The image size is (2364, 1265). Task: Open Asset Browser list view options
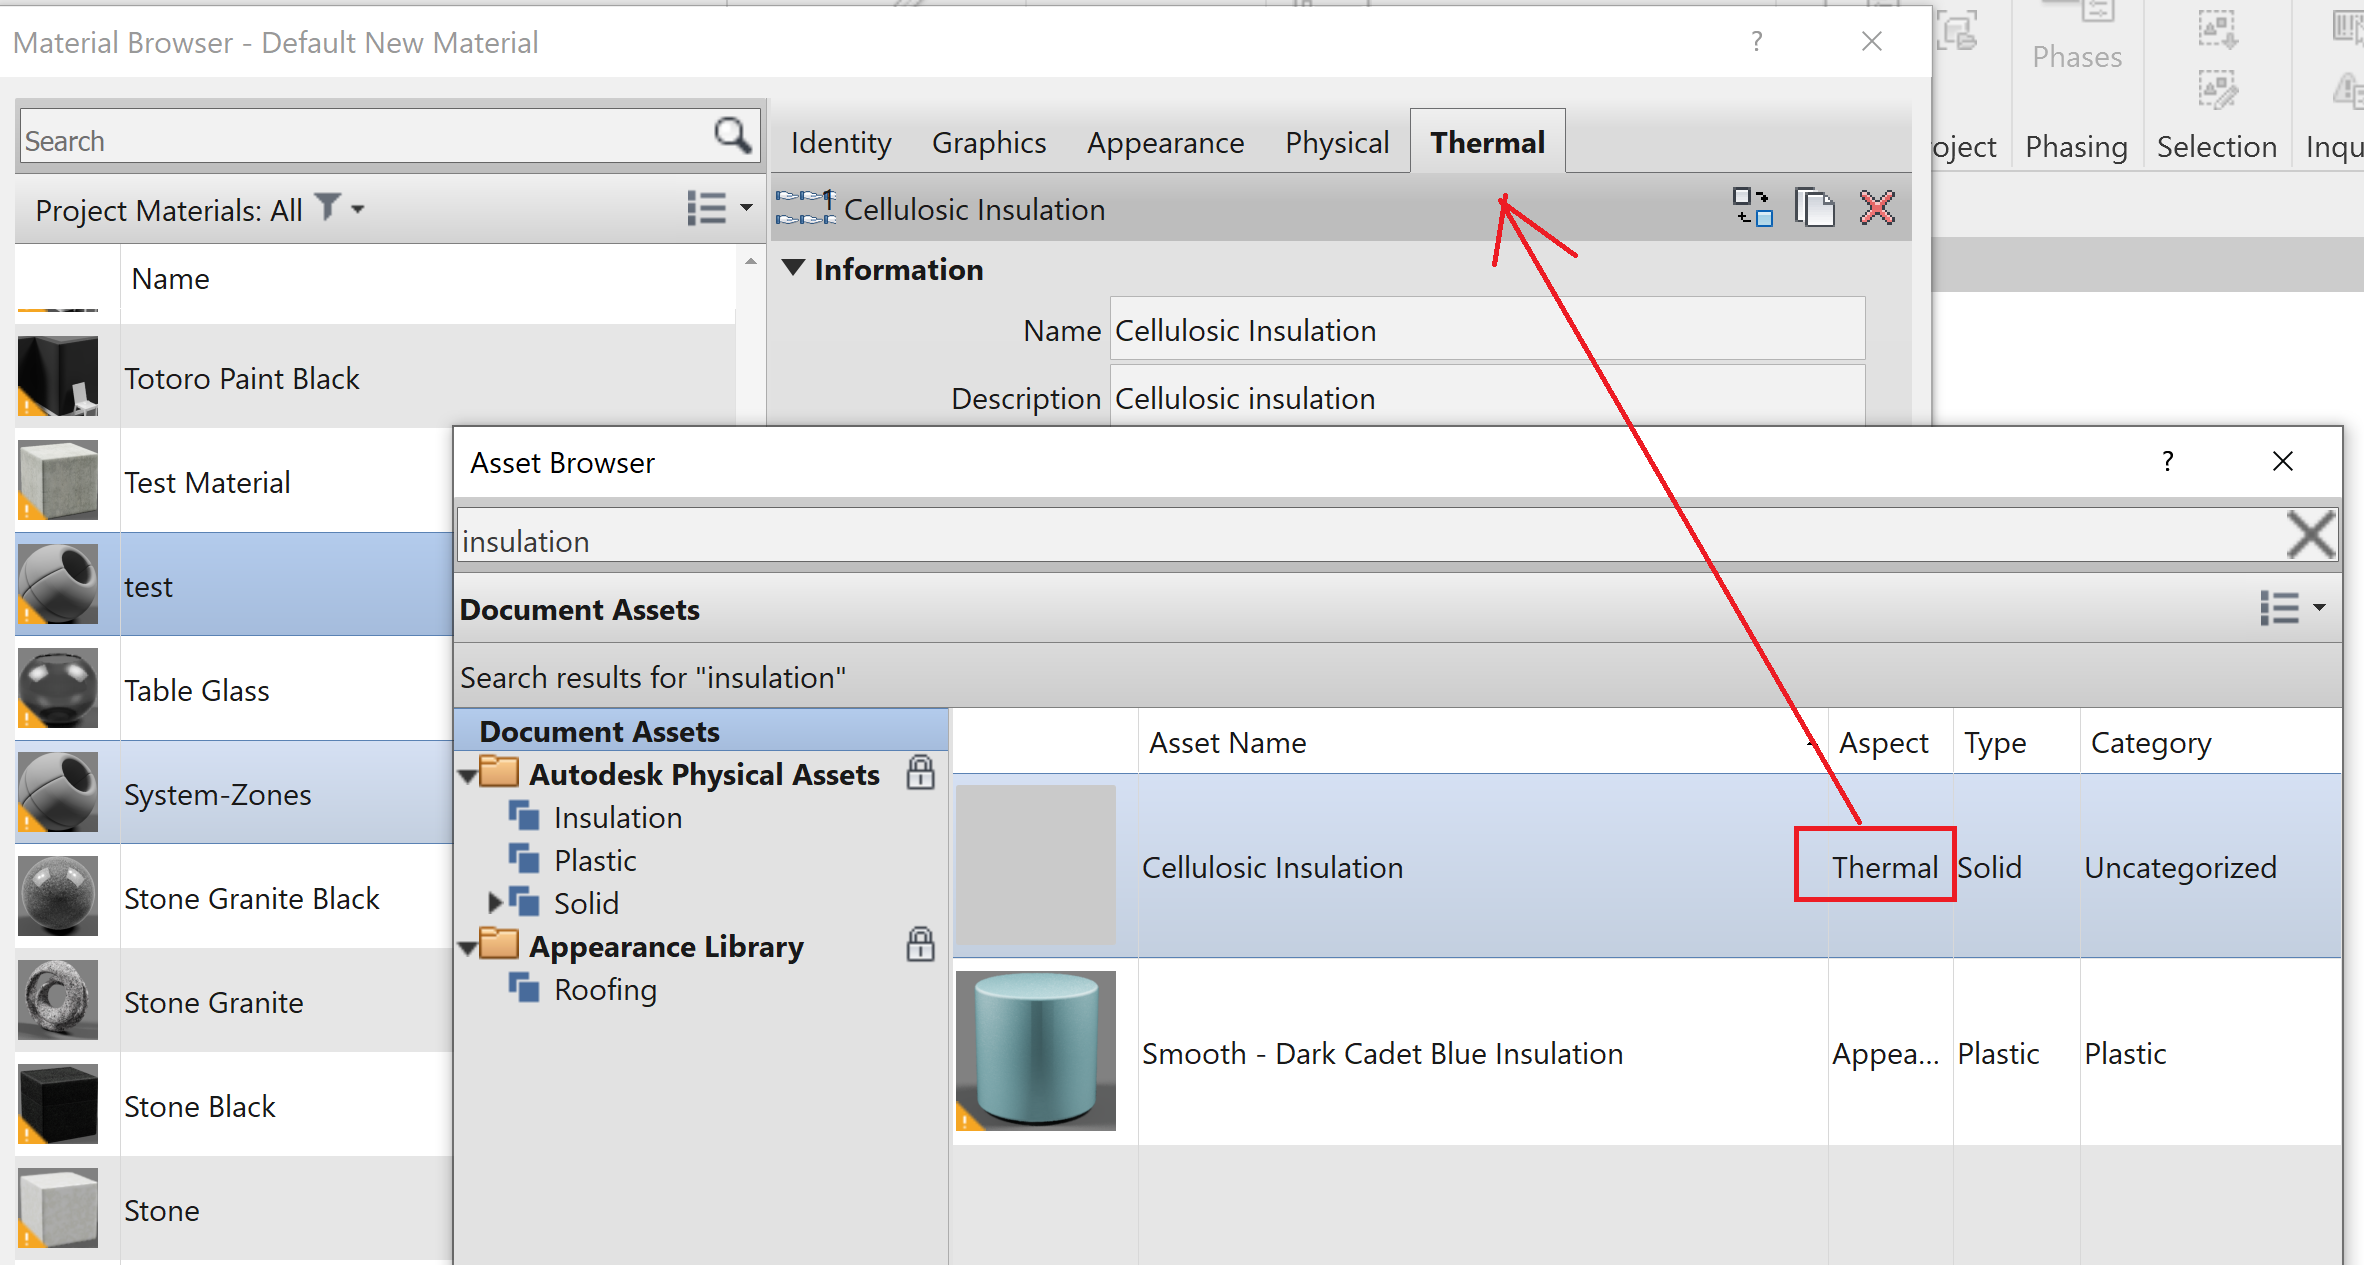click(x=2292, y=607)
